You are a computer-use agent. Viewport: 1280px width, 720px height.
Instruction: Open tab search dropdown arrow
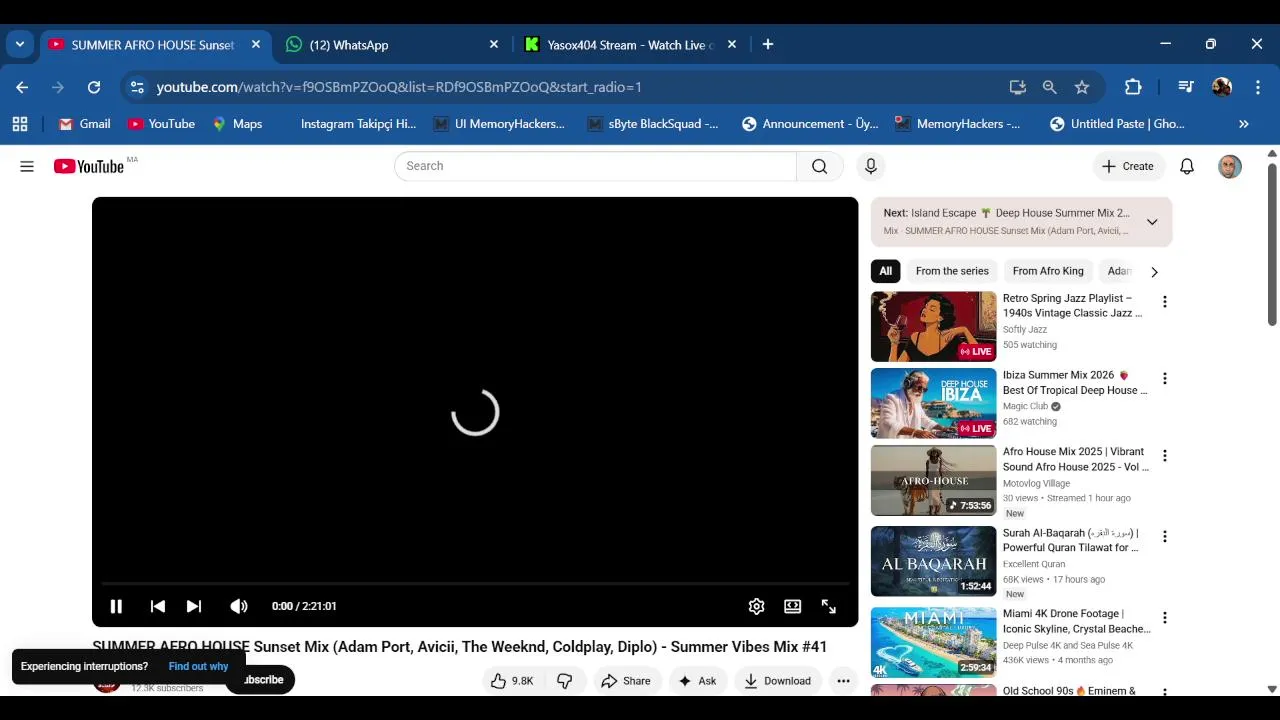tap(20, 45)
